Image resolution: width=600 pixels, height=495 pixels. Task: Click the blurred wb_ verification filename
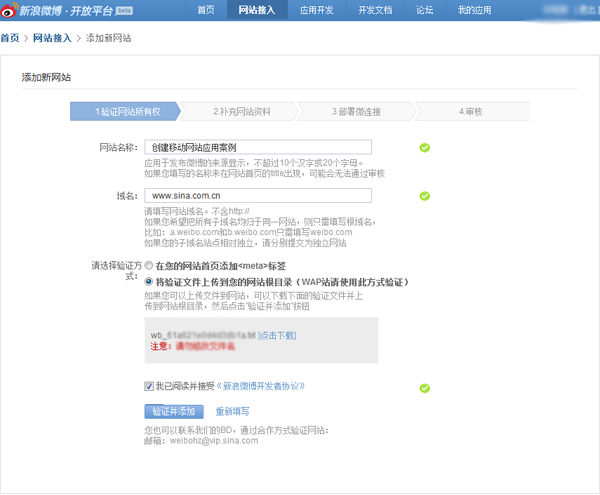click(203, 335)
